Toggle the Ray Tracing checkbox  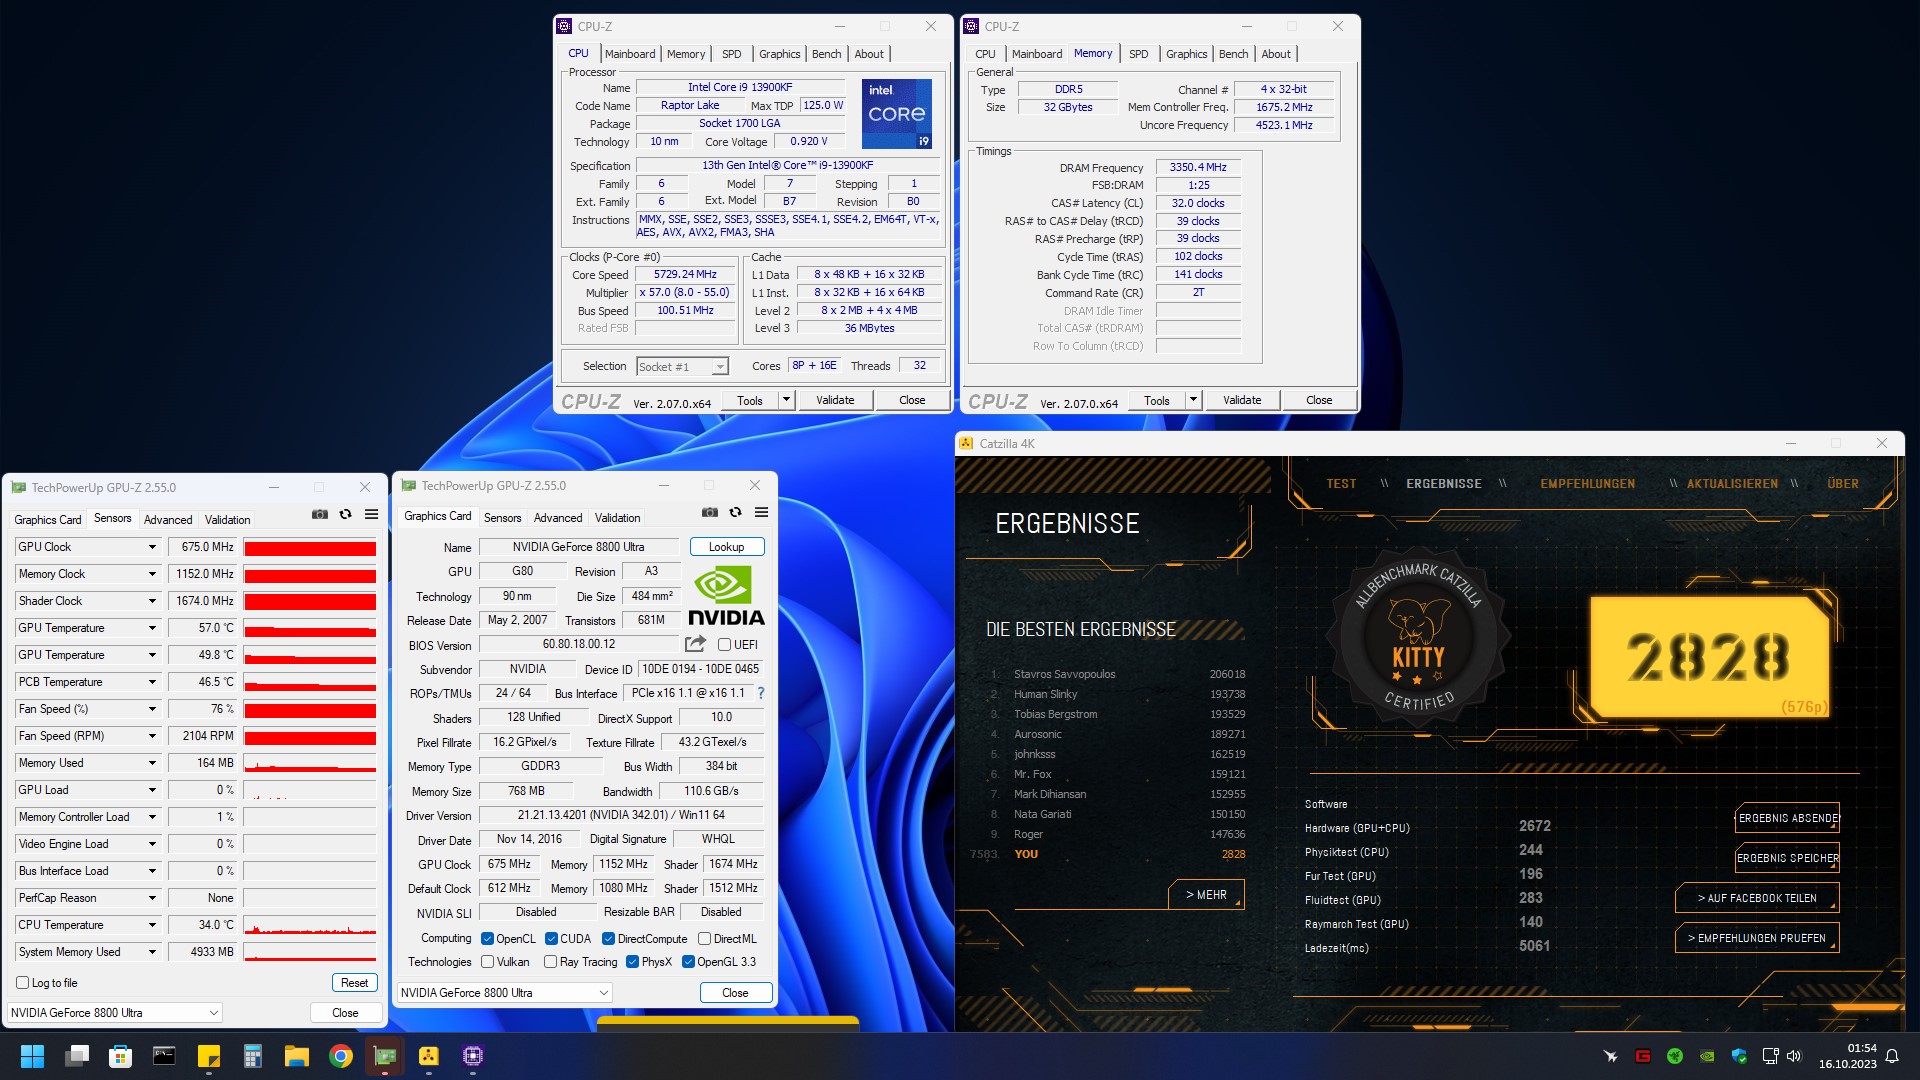click(x=550, y=962)
